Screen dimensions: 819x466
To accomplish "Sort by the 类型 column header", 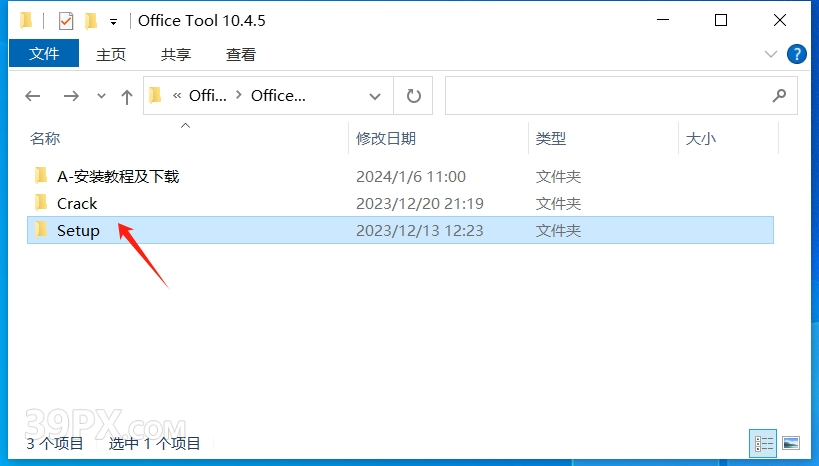I will pyautogui.click(x=551, y=138).
